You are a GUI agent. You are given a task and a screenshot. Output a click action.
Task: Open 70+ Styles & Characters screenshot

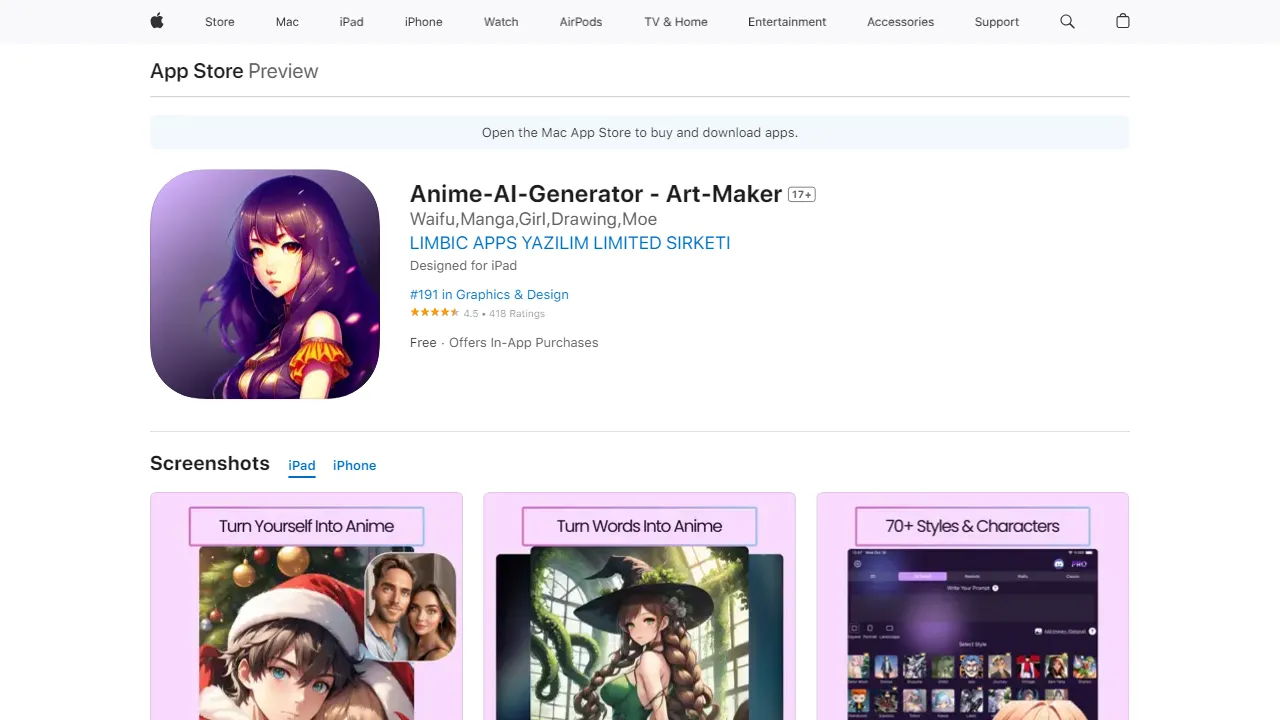click(972, 606)
